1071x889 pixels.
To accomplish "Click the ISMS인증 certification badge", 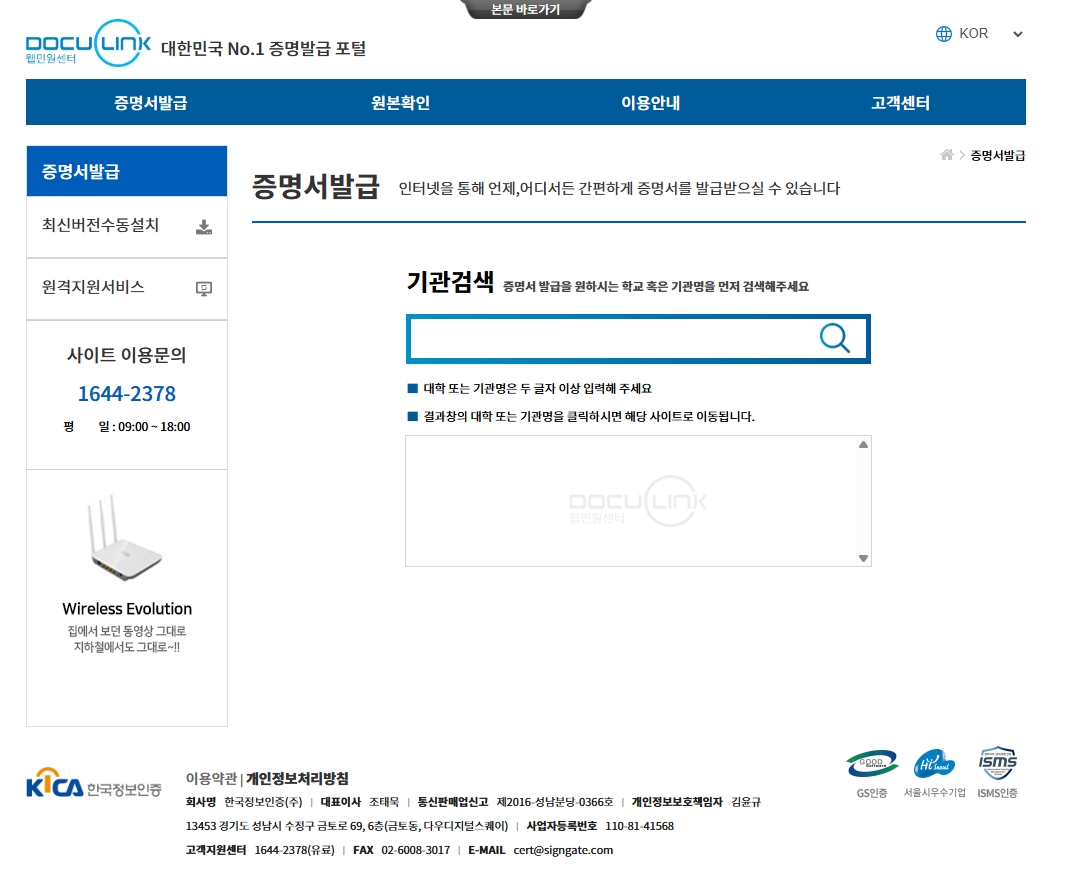I will click(996, 765).
